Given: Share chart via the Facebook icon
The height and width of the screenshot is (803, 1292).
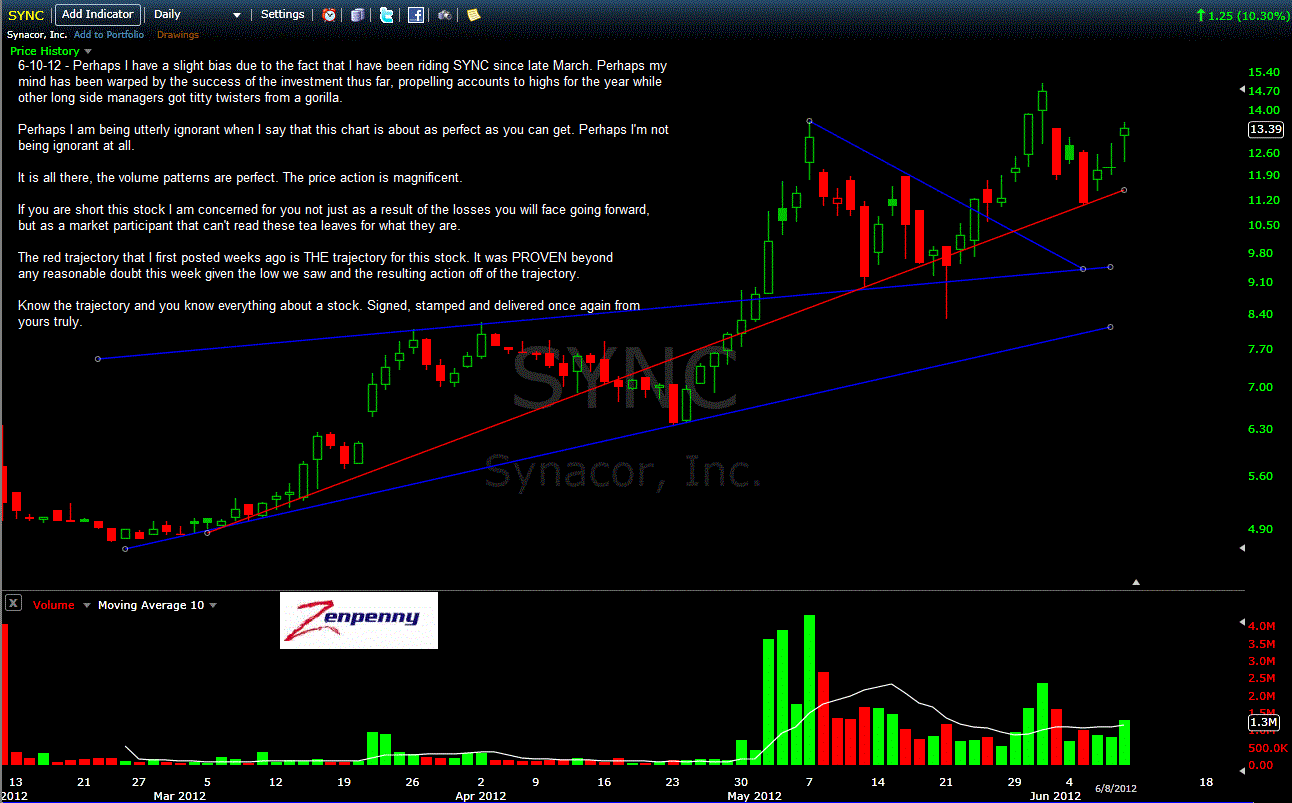Looking at the screenshot, I should tap(416, 15).
